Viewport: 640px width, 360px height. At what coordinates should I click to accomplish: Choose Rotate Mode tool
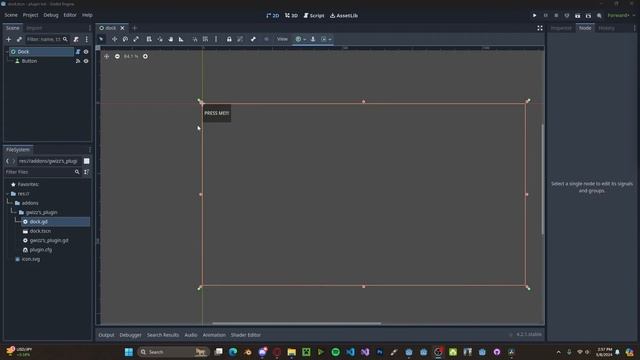coord(125,39)
